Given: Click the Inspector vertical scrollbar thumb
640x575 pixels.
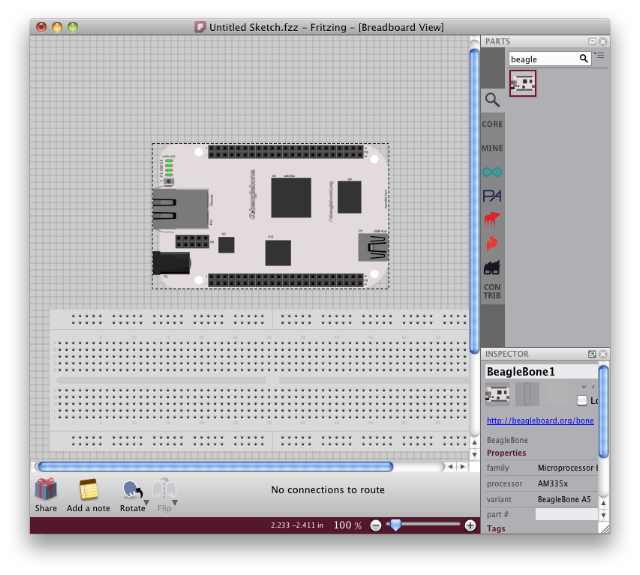Looking at the screenshot, I should tap(603, 411).
